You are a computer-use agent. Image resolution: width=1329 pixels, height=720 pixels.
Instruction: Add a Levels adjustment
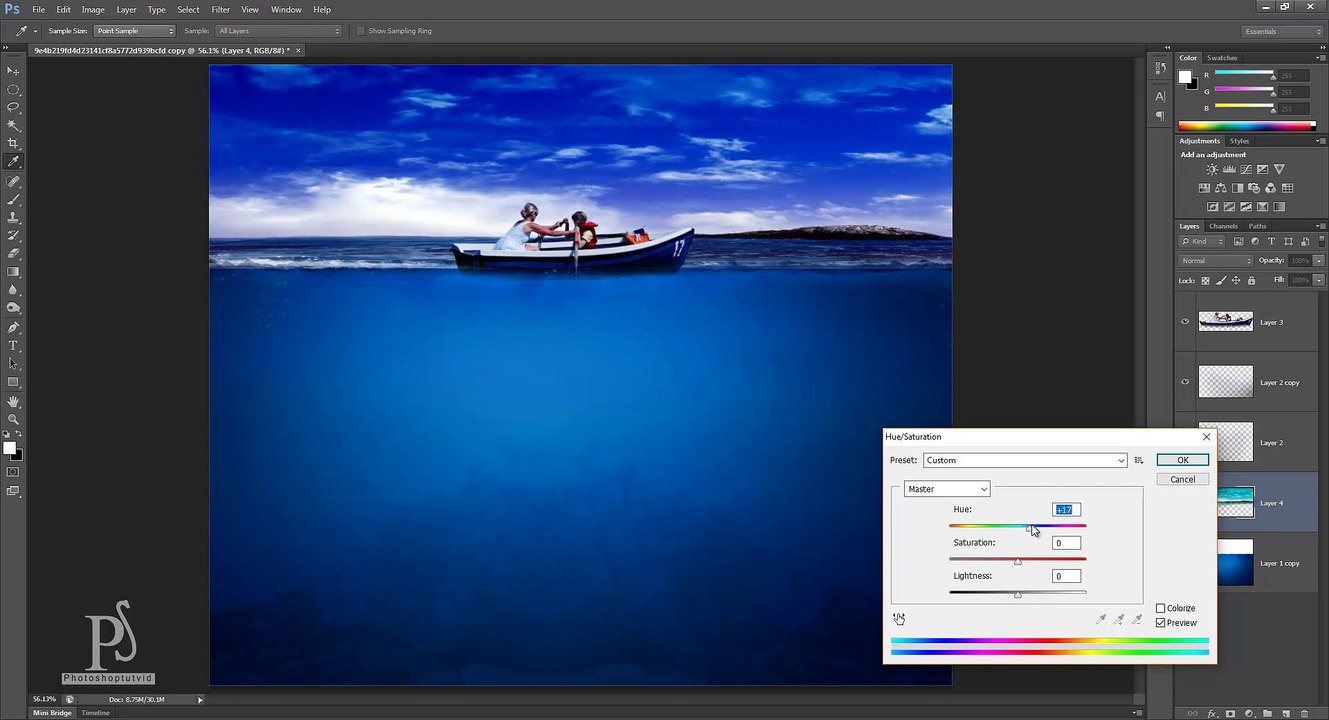[x=1229, y=170]
